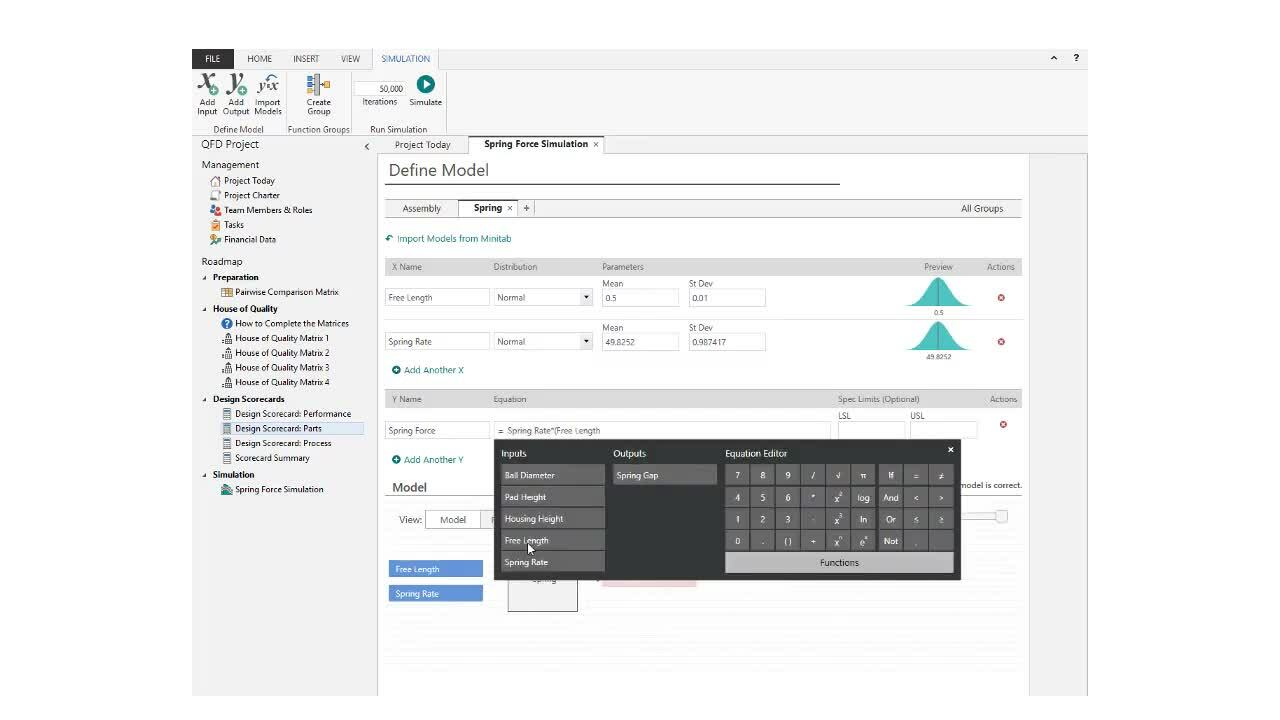Insert Pad Height input into equation
1280x720 pixels.
tap(553, 497)
